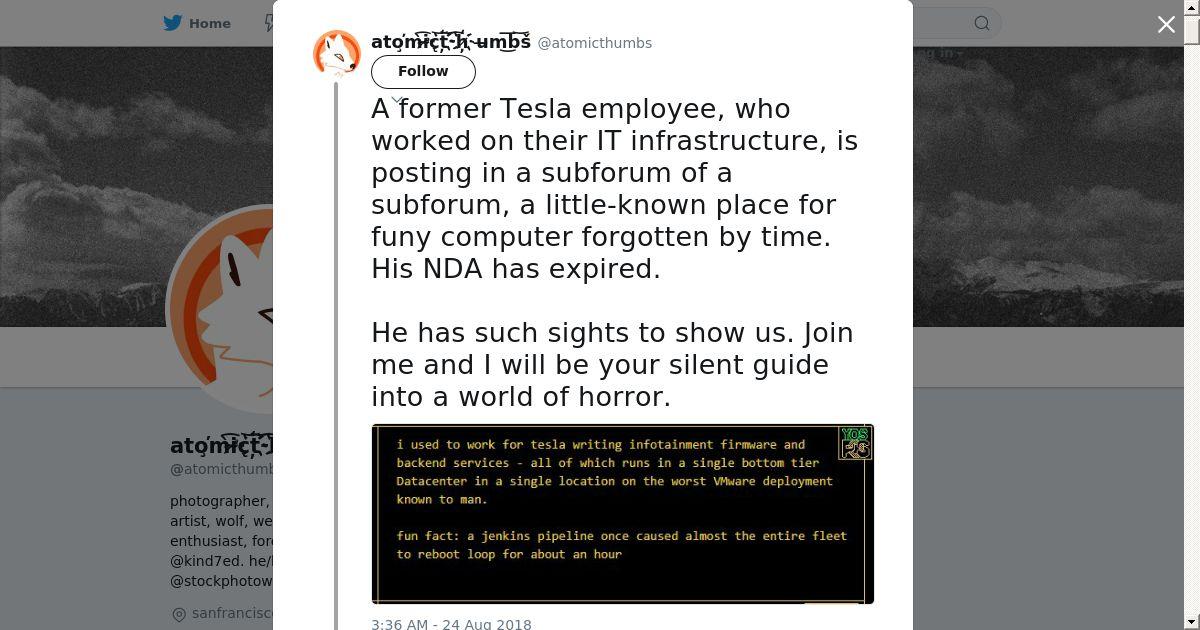Click the partially hidden Moments lightning icon
The width and height of the screenshot is (1200, 630).
(x=269, y=23)
